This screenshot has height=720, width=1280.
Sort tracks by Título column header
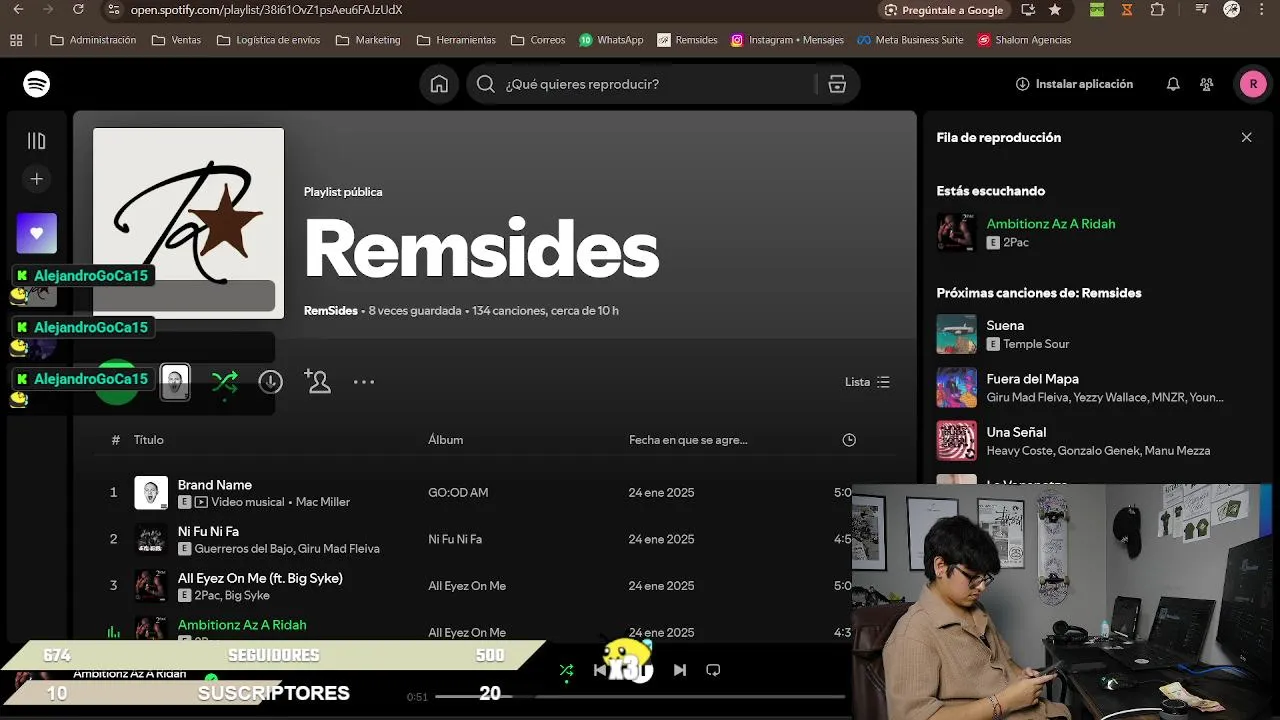pos(149,440)
